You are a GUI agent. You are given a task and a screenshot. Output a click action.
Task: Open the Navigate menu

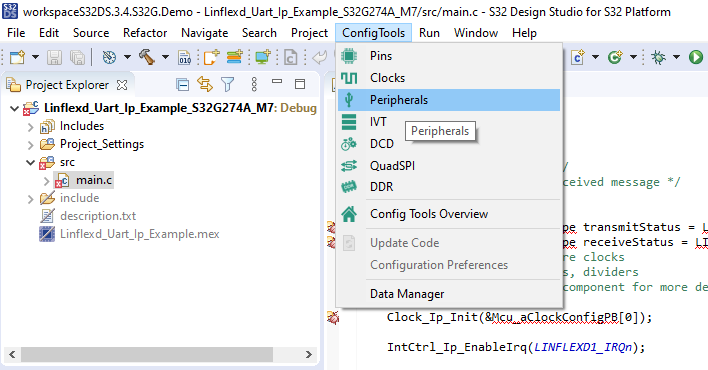pyautogui.click(x=205, y=33)
